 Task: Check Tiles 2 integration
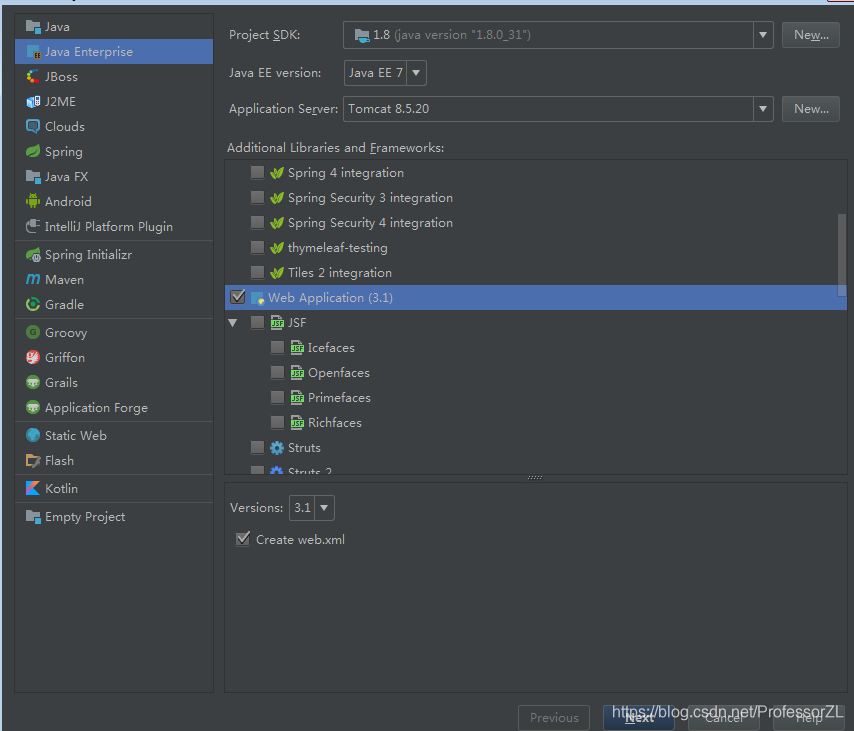point(257,272)
